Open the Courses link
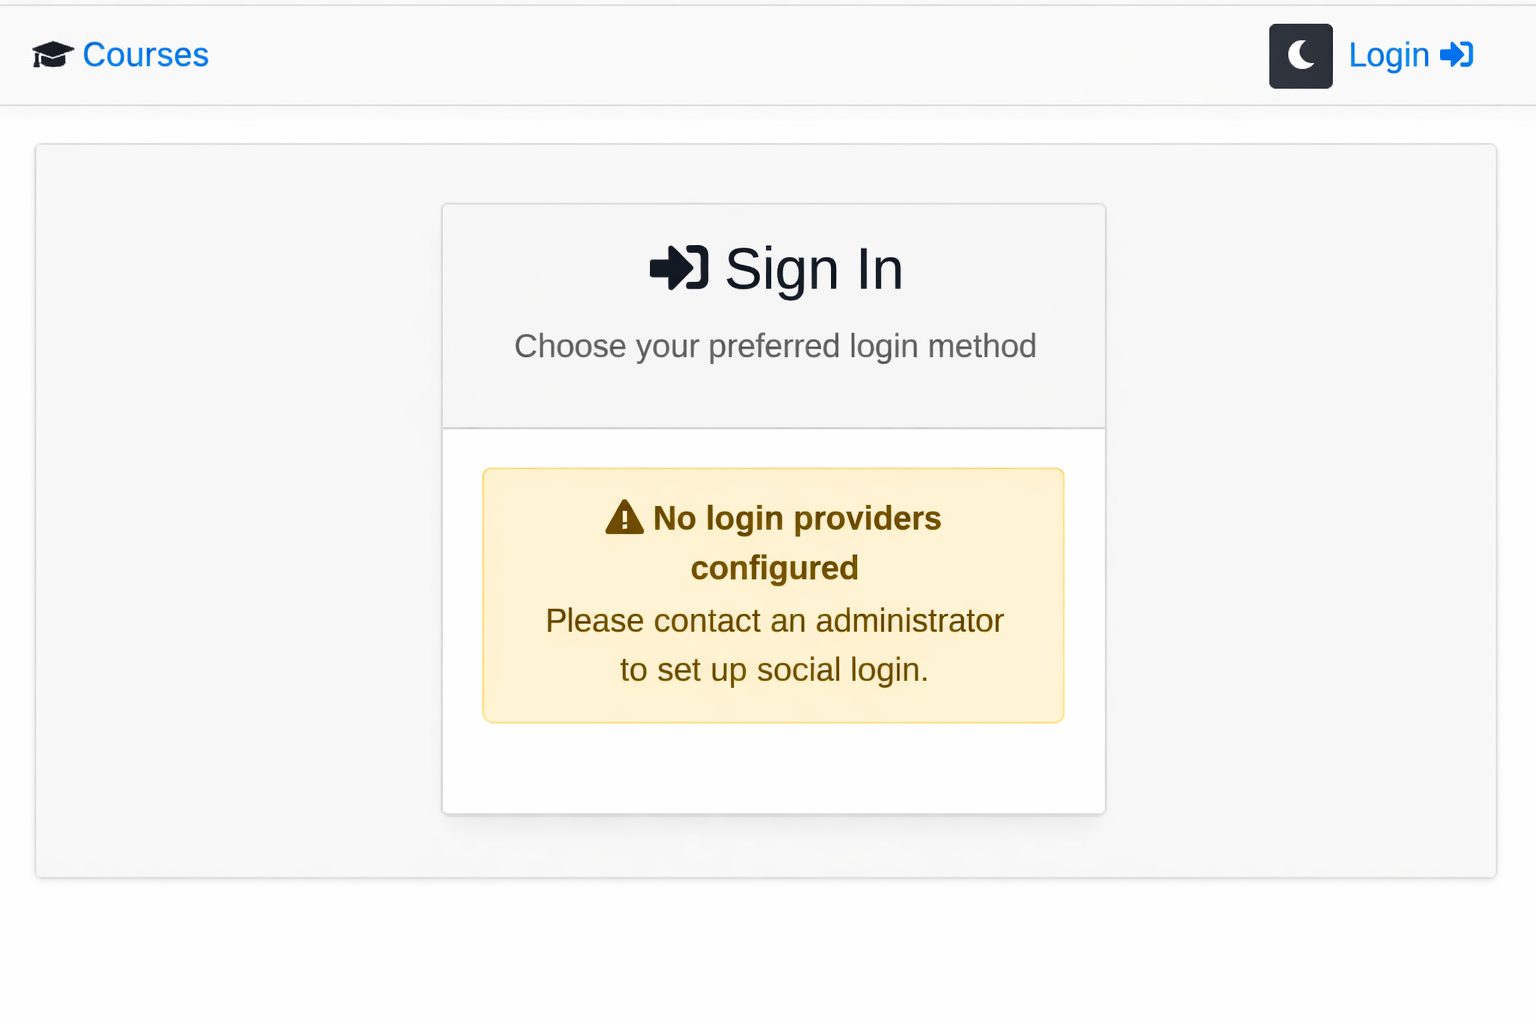Screen dimensions: 1536x1024 [145, 55]
